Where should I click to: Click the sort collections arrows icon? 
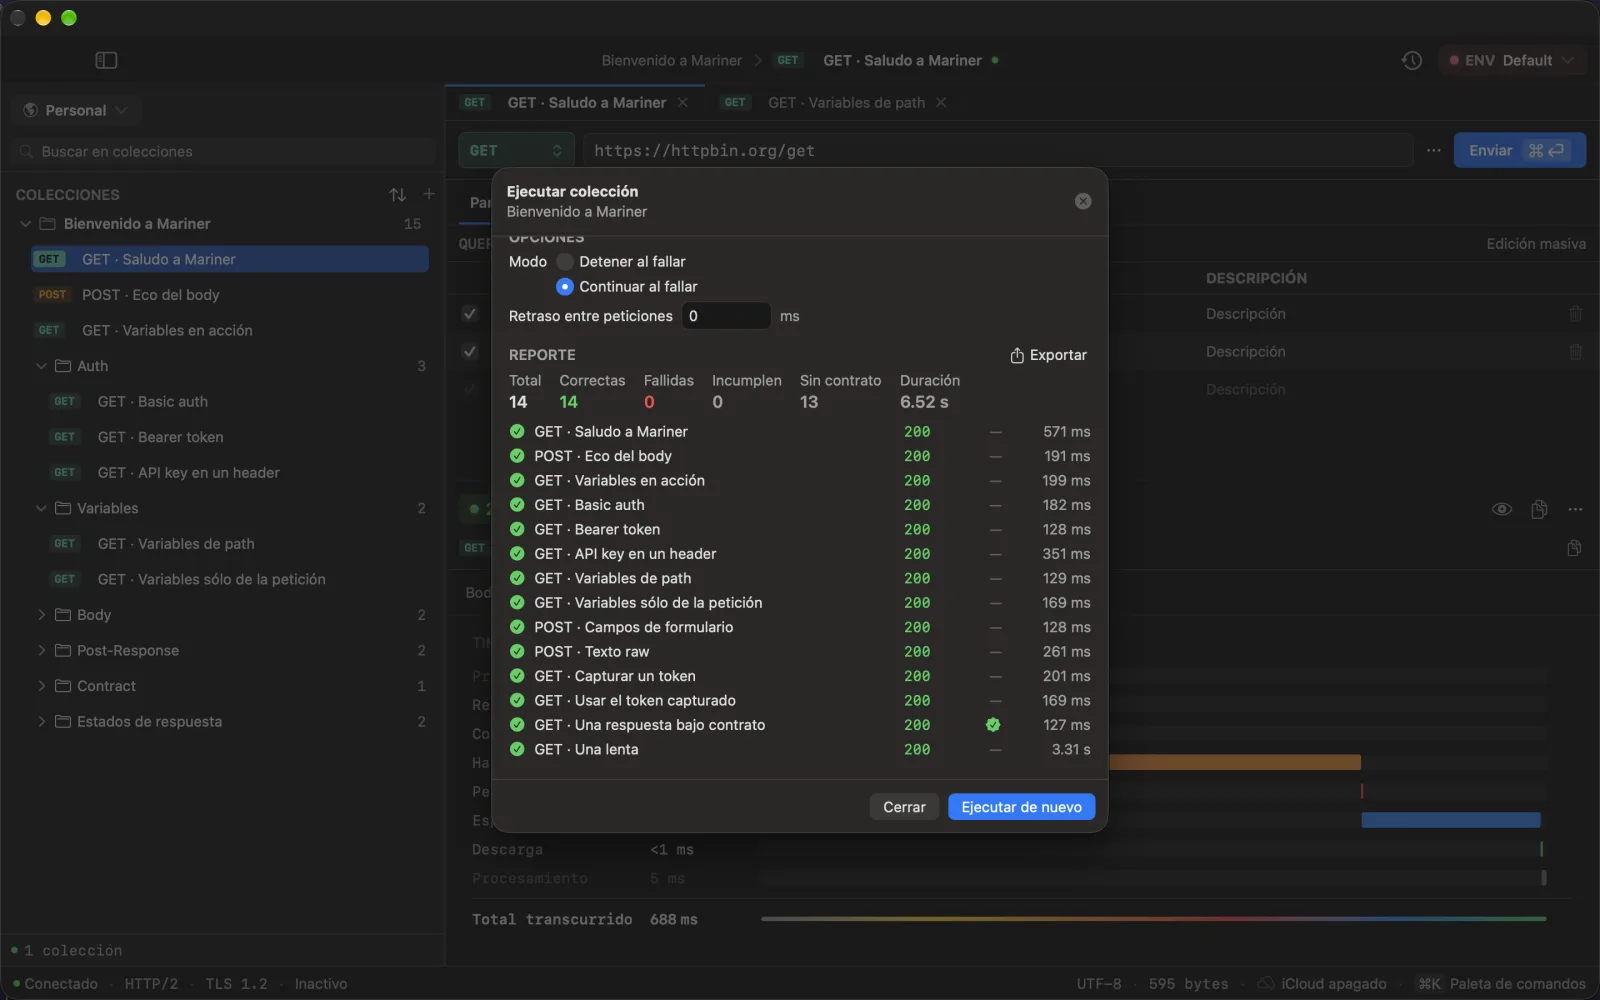tap(397, 194)
